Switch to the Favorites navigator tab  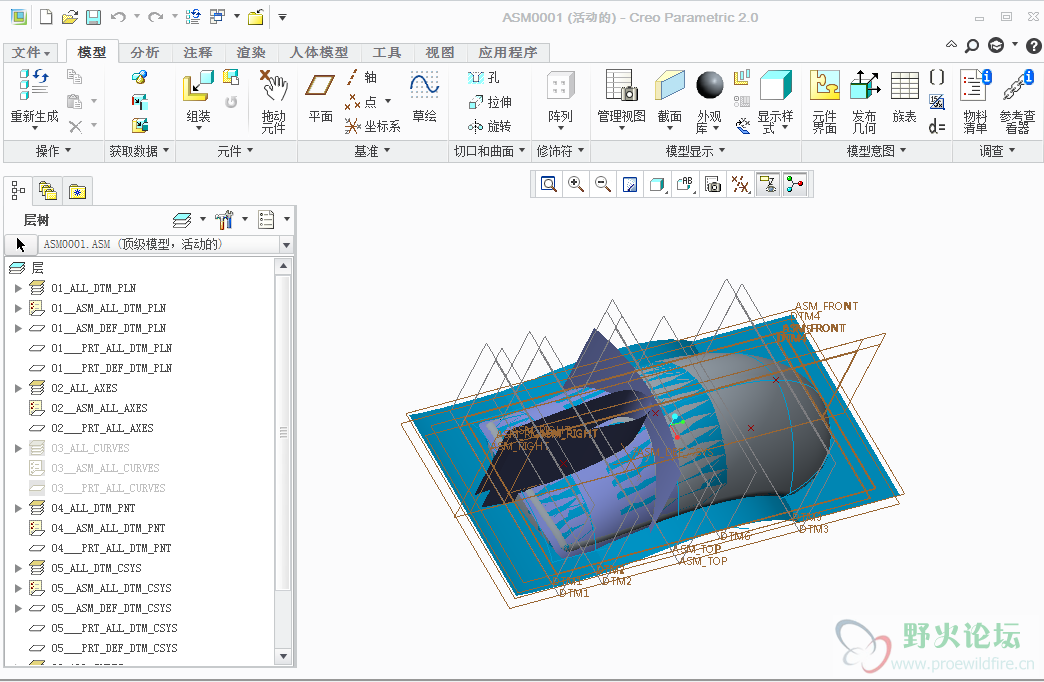(x=77, y=191)
